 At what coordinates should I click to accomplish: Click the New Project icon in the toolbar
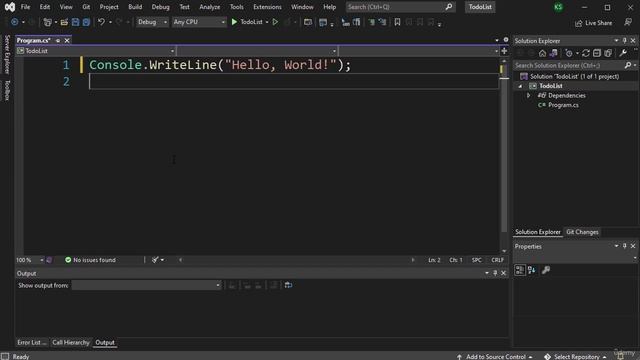click(47, 22)
